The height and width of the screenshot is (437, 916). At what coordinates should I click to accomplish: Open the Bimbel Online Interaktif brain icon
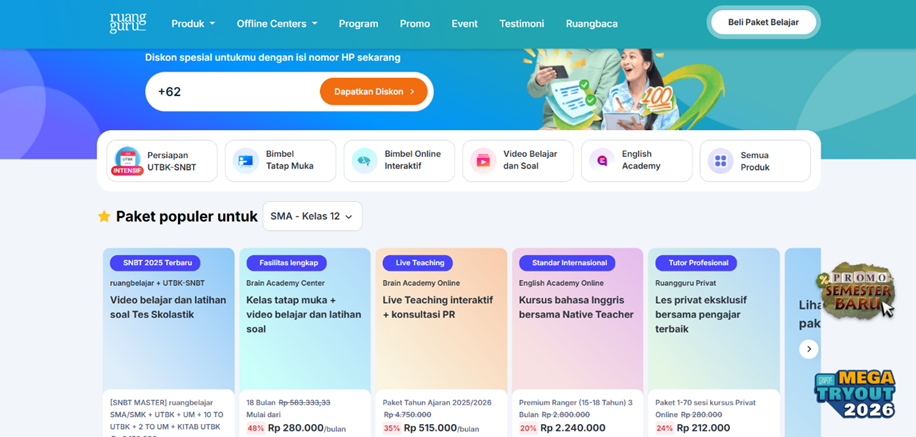coord(365,161)
